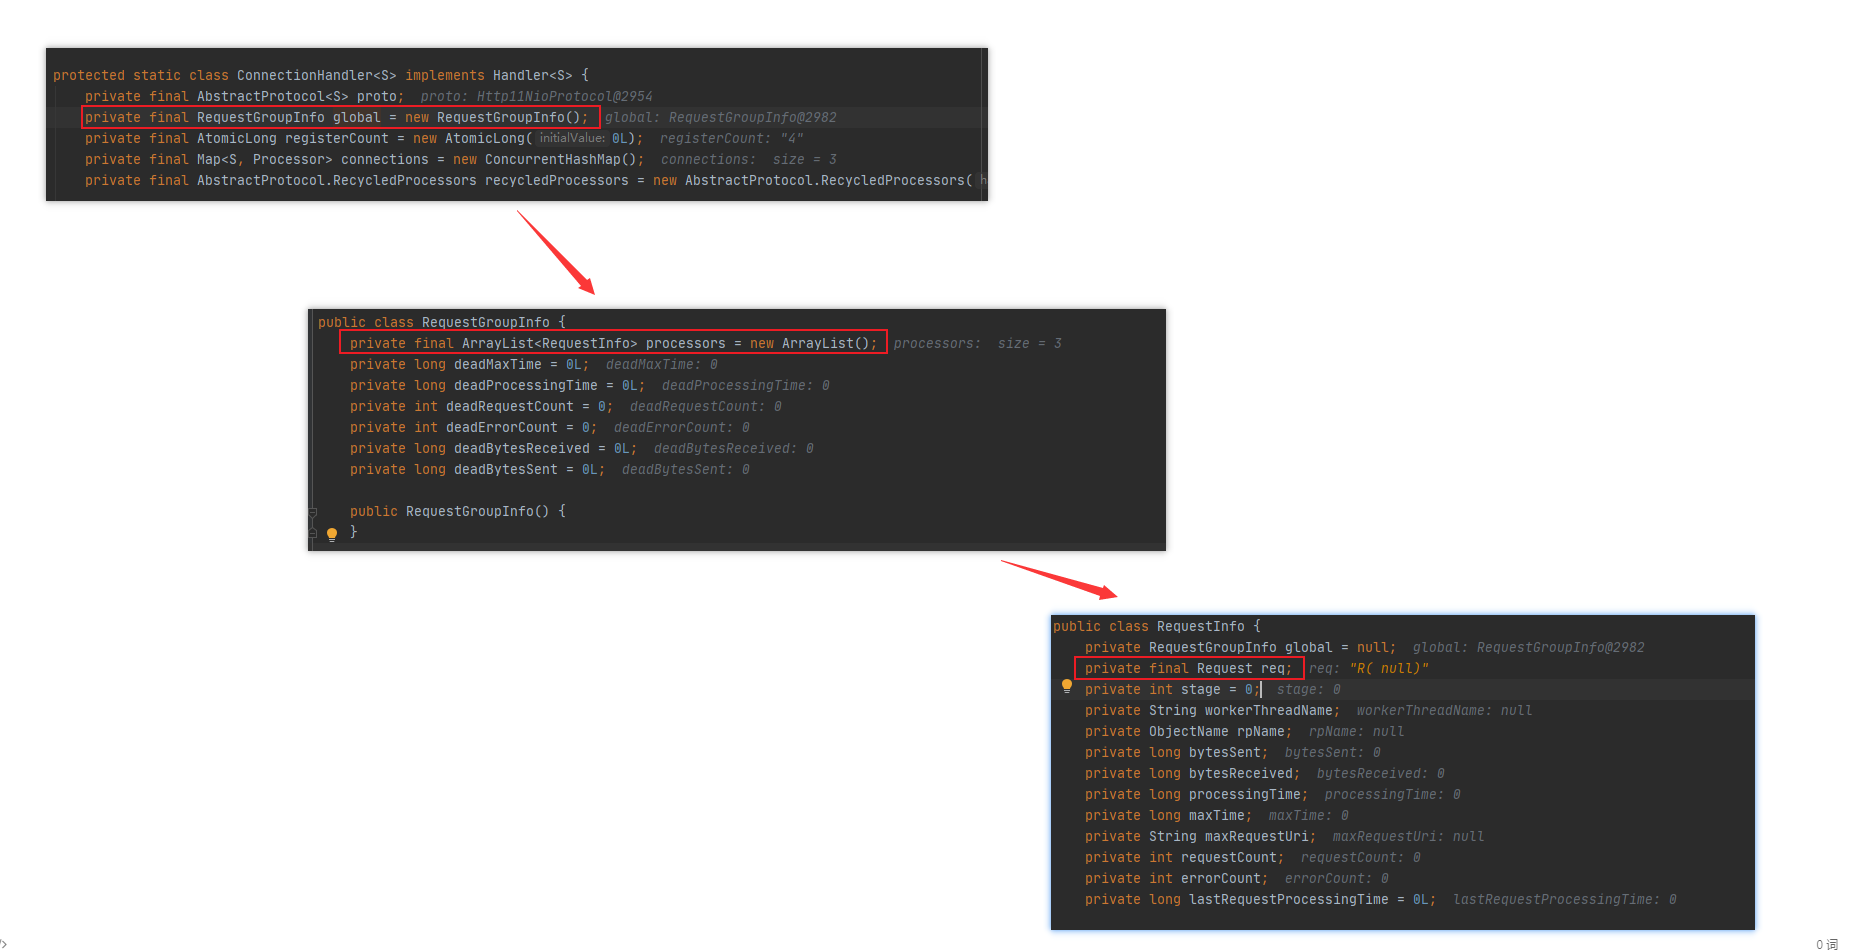Click 'private int errorCount;'
Screen dimensions: 1852x952
click(x=1177, y=878)
